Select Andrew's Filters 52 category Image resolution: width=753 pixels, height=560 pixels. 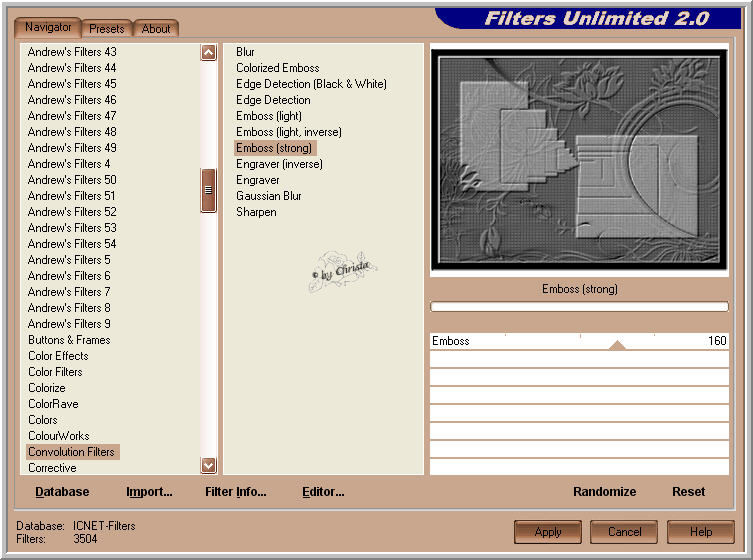[x=72, y=212]
